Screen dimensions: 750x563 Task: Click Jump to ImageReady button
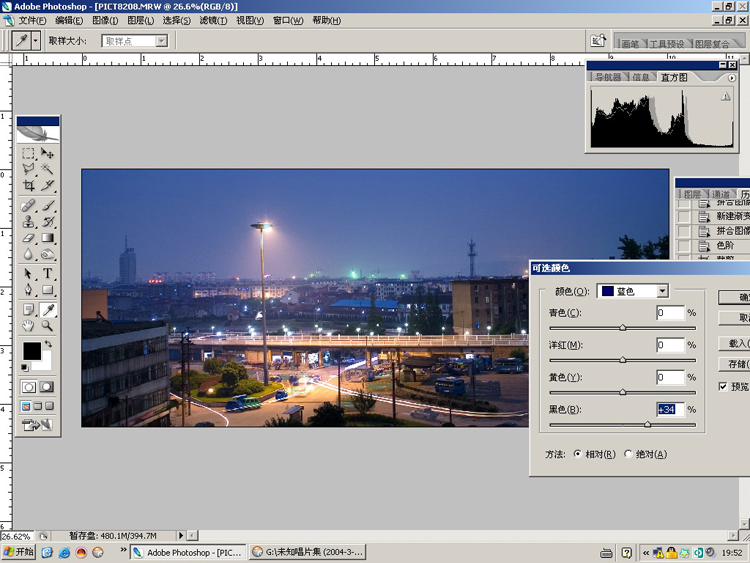pos(37,425)
